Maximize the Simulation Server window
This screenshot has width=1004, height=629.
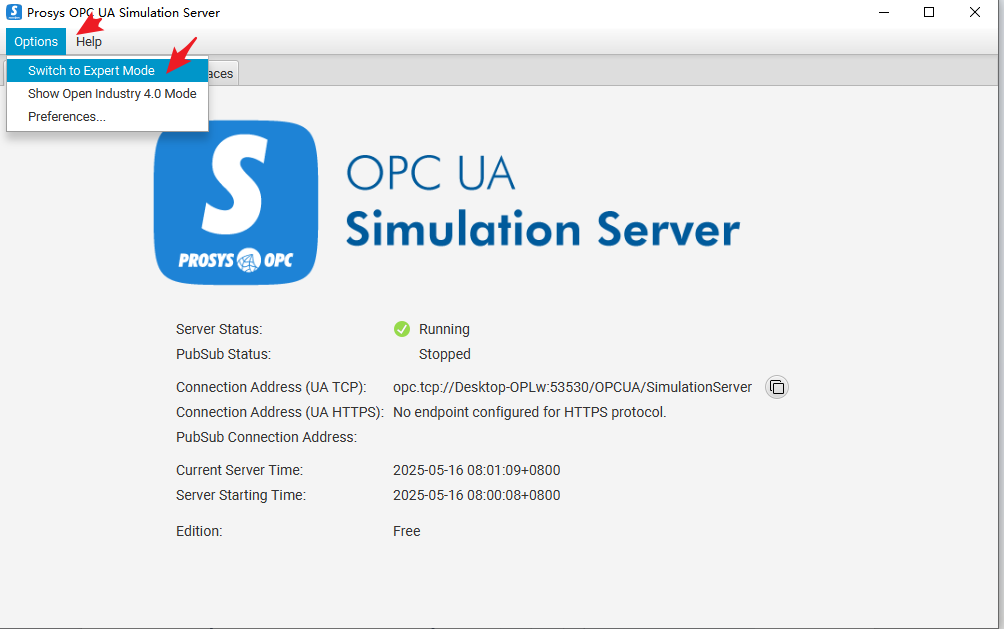(x=929, y=12)
